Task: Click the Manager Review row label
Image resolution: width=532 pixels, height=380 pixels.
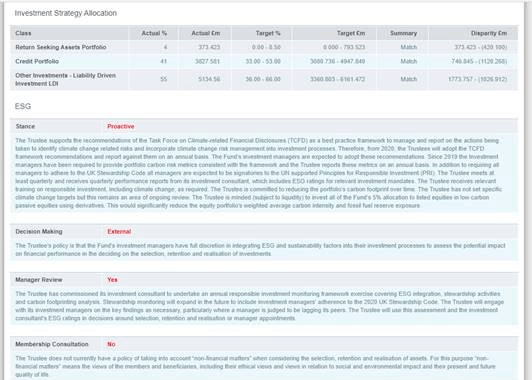Action: tap(39, 280)
